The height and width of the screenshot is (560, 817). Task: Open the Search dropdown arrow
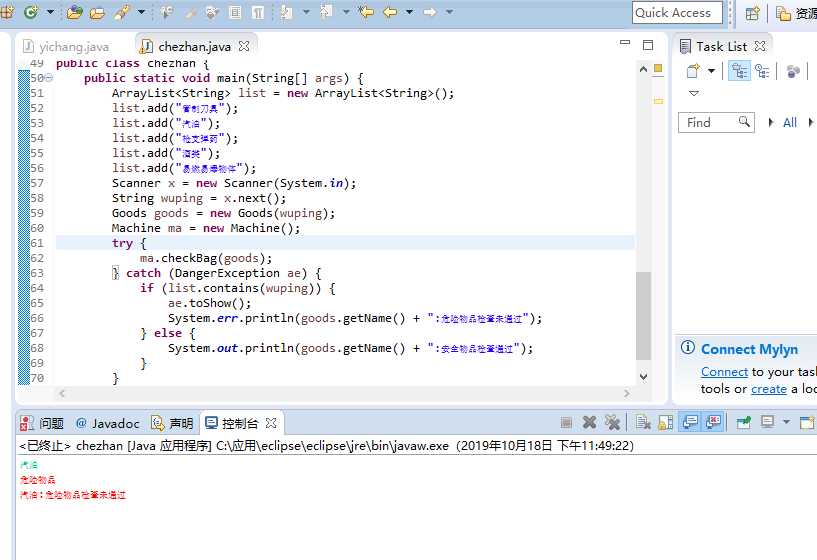click(x=141, y=11)
